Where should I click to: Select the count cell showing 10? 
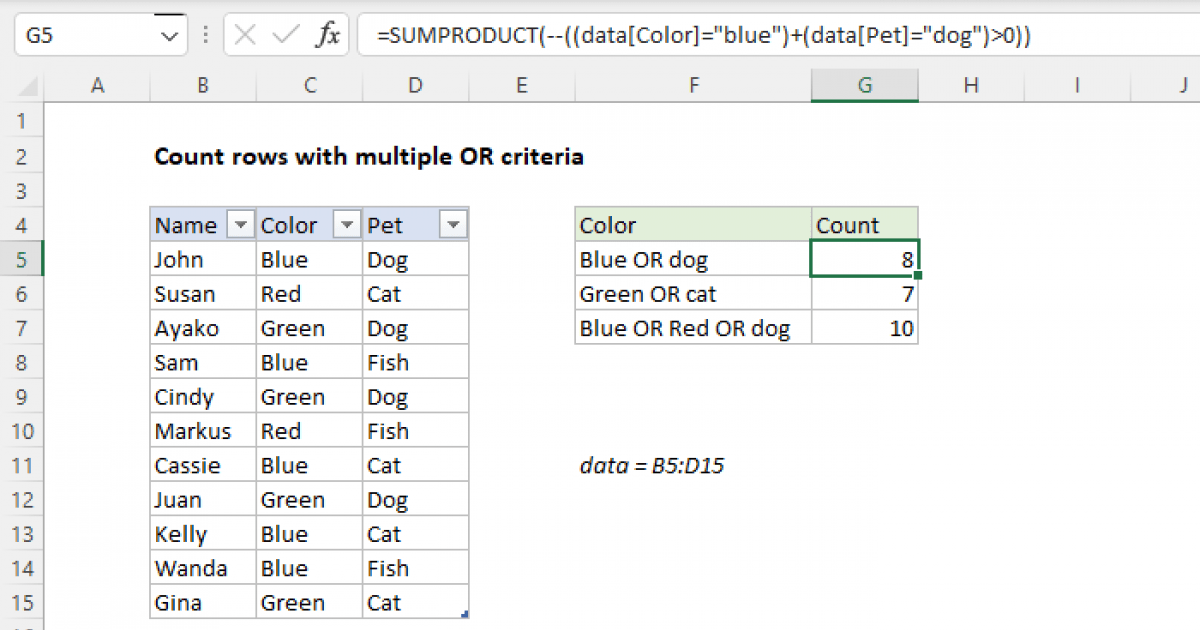click(x=864, y=329)
